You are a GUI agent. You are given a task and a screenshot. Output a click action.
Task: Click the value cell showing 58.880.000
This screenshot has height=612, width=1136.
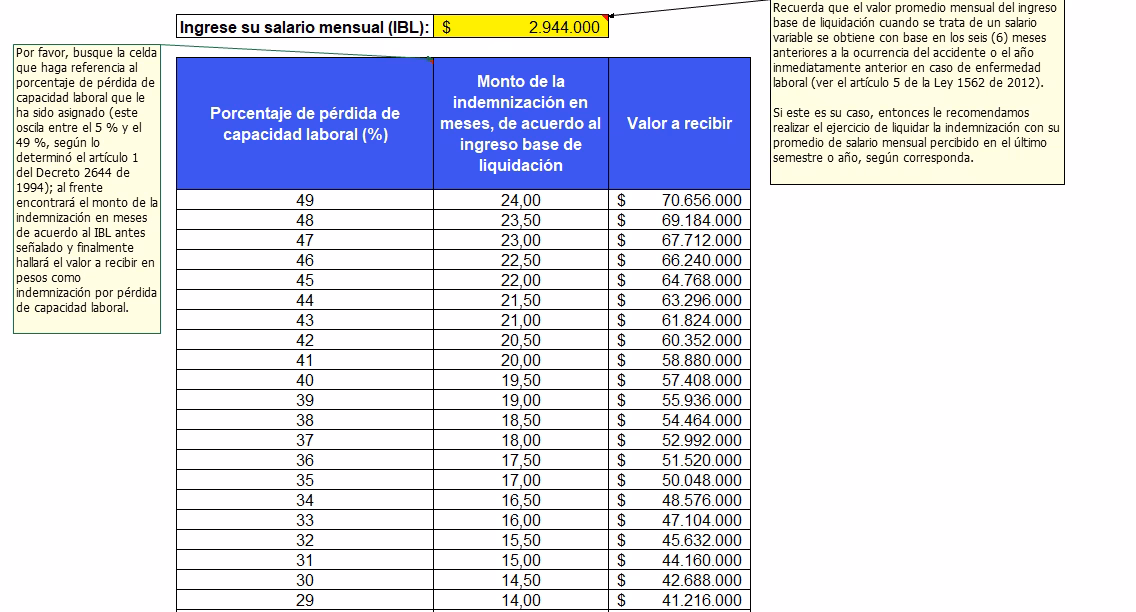point(679,360)
